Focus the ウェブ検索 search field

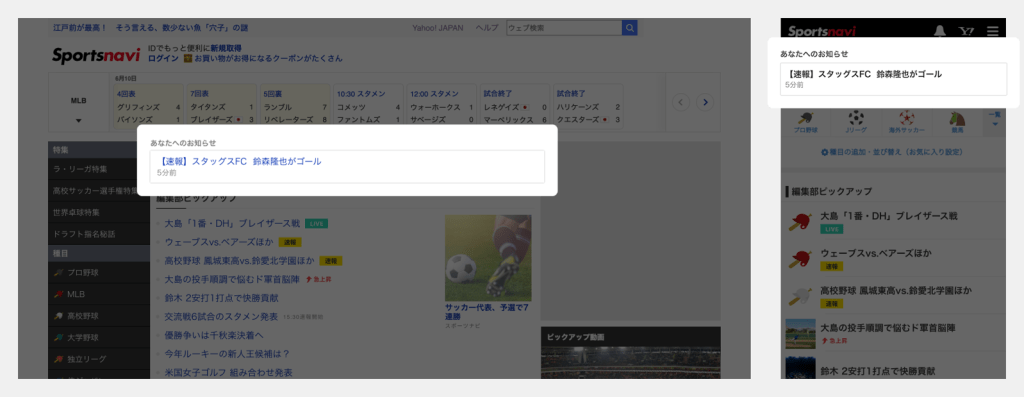point(564,28)
